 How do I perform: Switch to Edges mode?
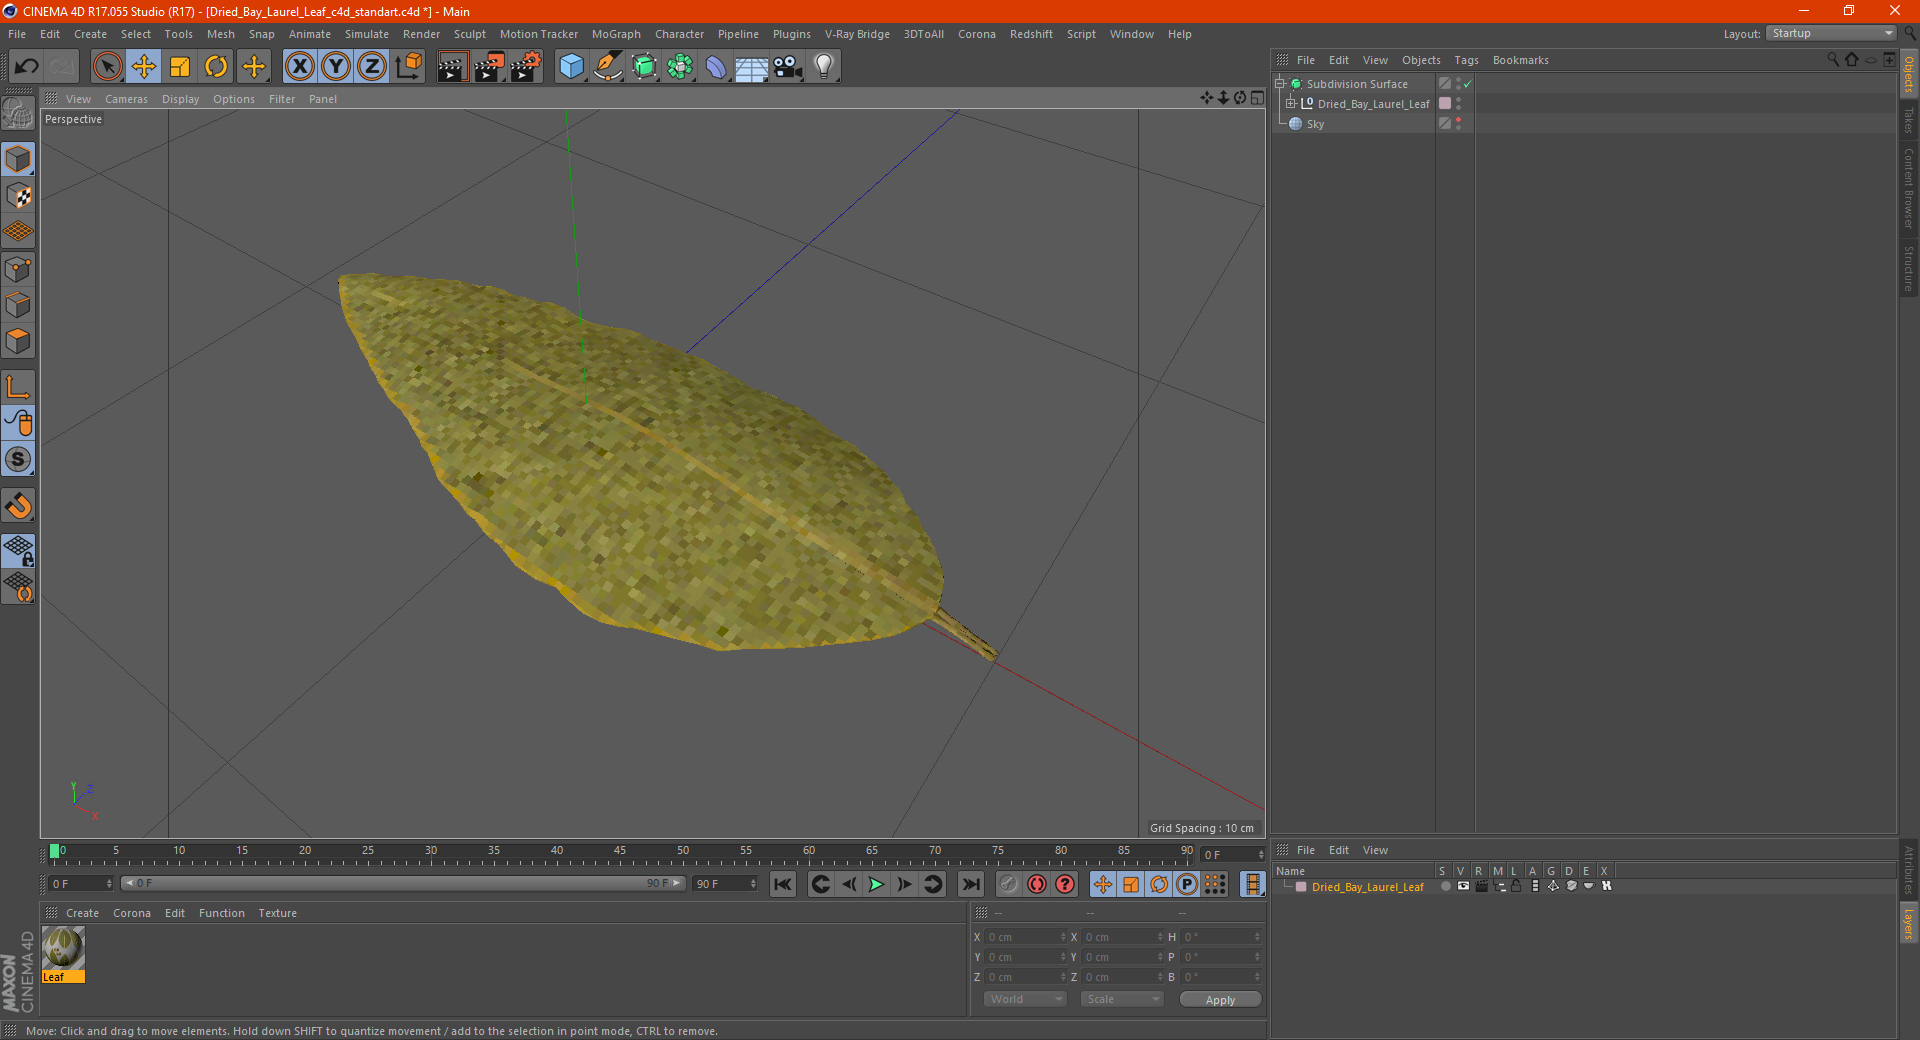point(18,305)
